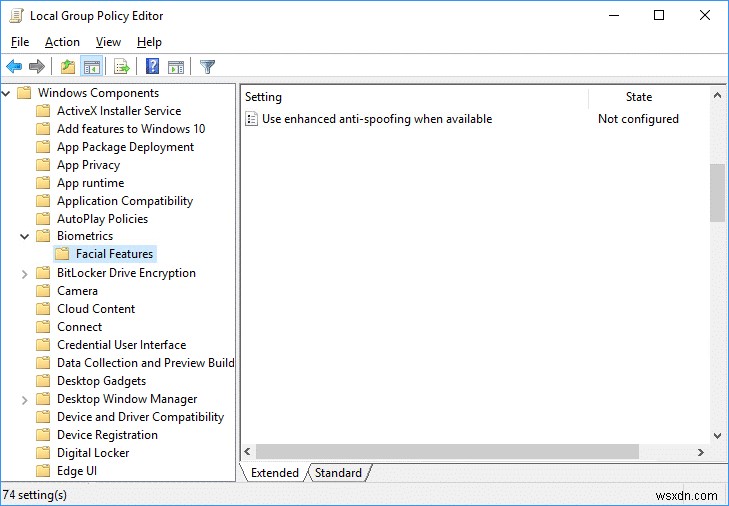The width and height of the screenshot is (729, 506).
Task: Select Data Collection and Preview Build folder
Action: tap(146, 363)
